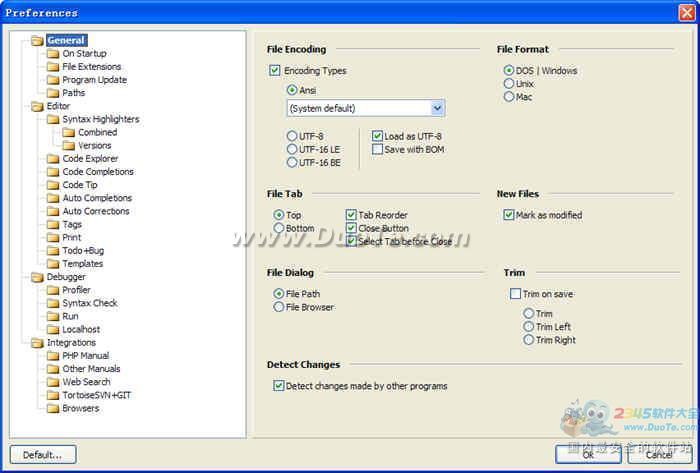
Task: Select the UTF-8 encoding radio button
Action: (x=292, y=136)
